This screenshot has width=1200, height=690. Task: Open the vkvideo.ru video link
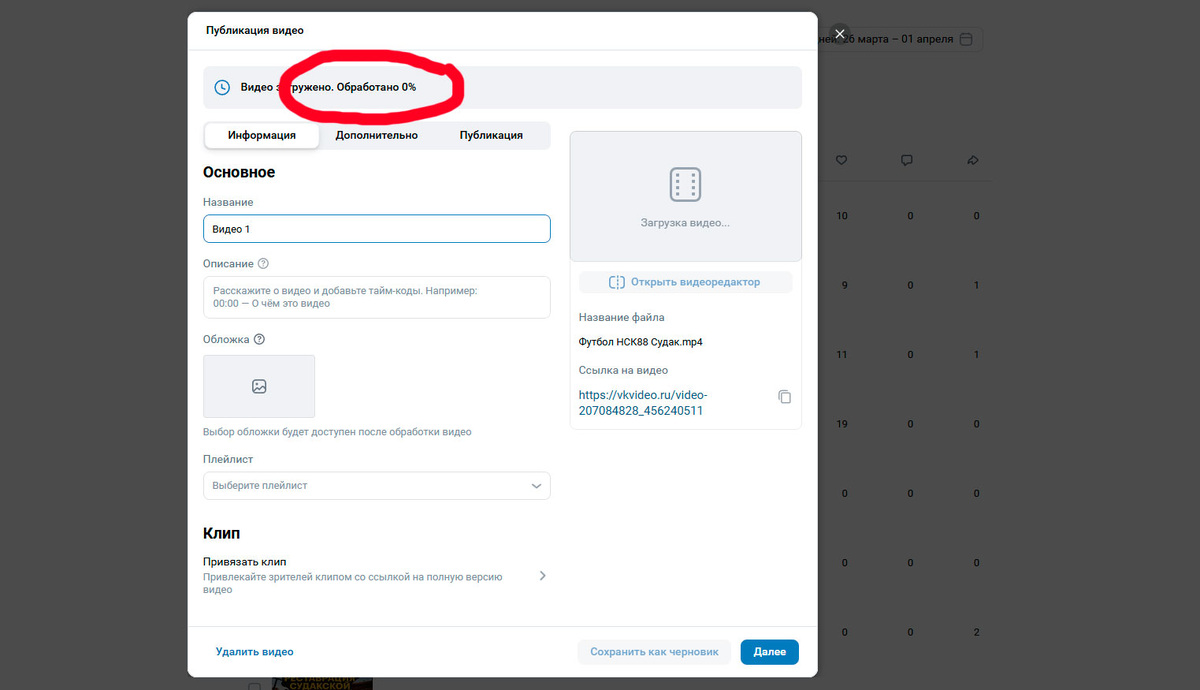[x=643, y=403]
